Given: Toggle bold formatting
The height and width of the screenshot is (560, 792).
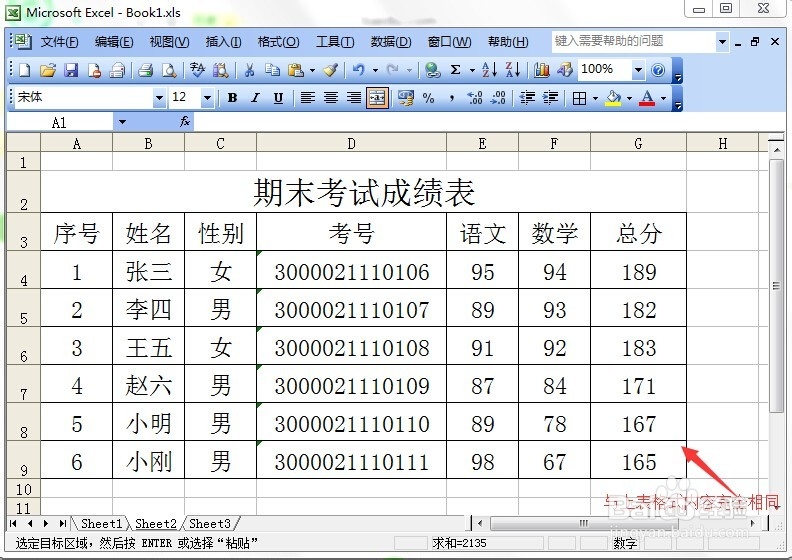Looking at the screenshot, I should pos(232,98).
